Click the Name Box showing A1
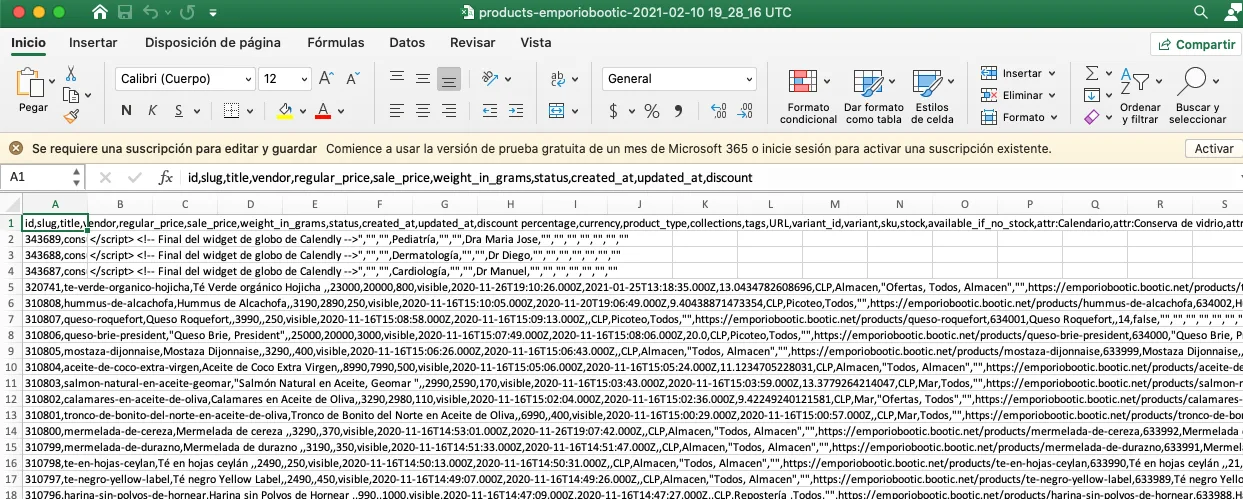The image size is (1243, 499). click(43, 178)
